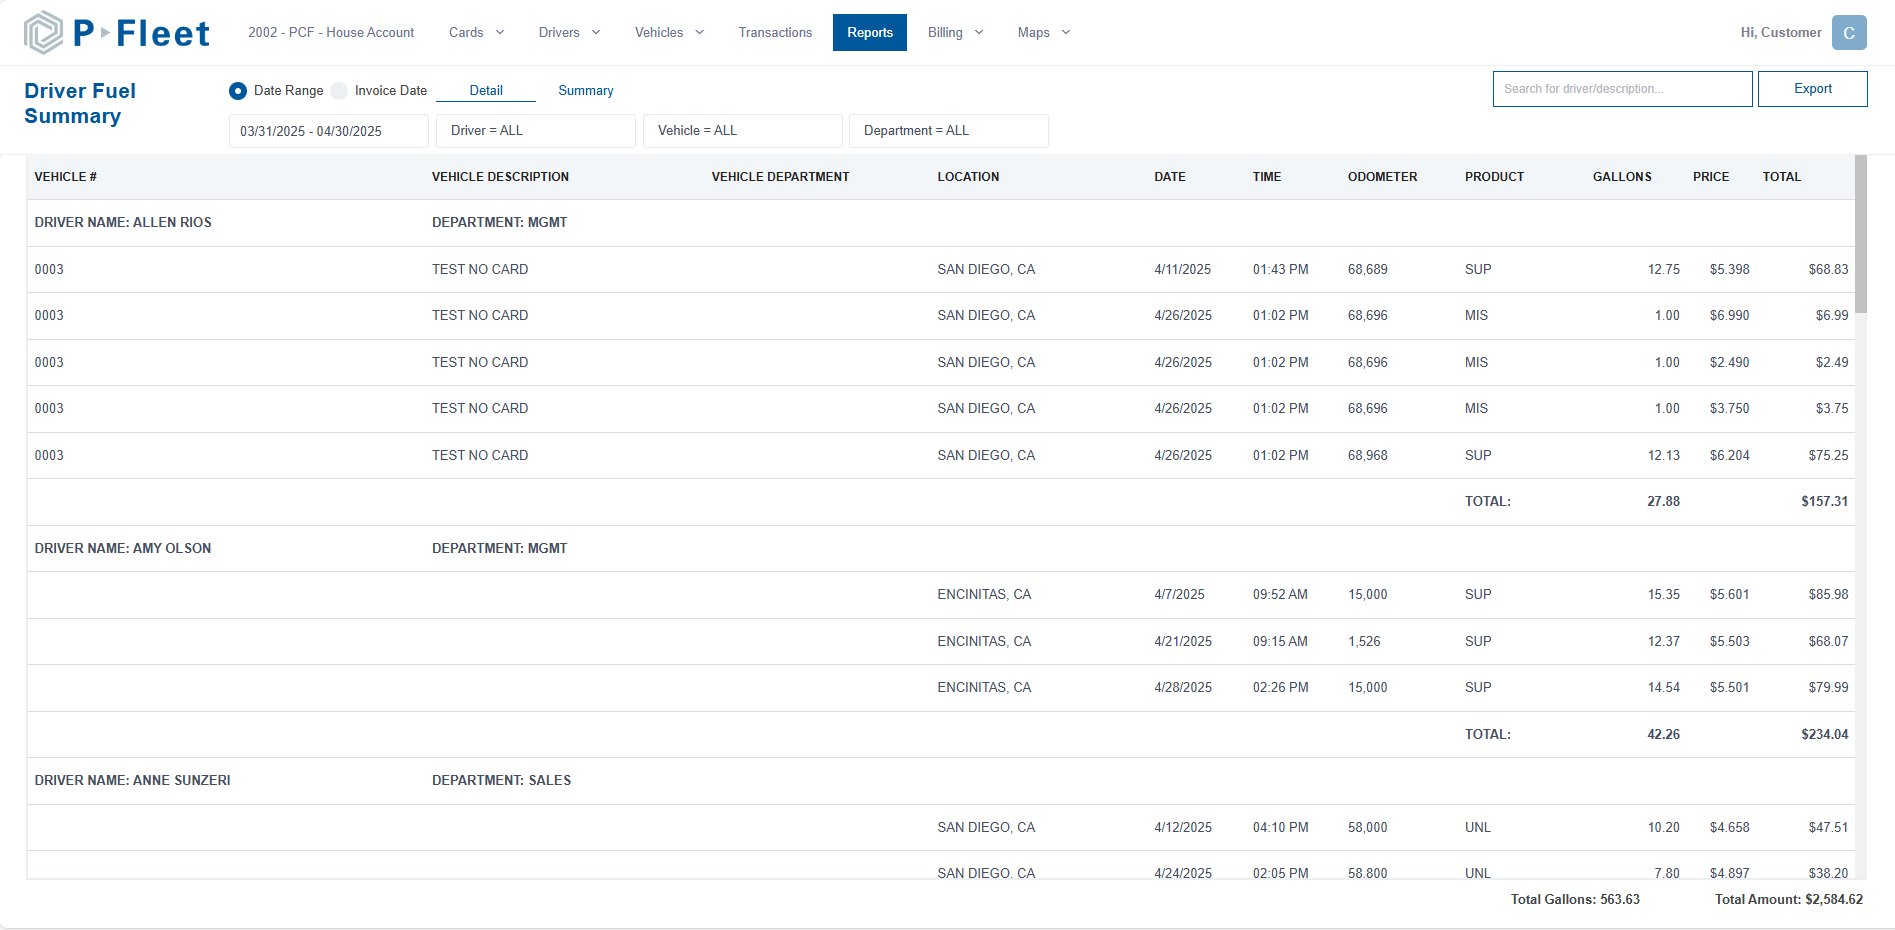The width and height of the screenshot is (1895, 930).
Task: Open the user avatar "C" in the header
Action: click(x=1849, y=32)
